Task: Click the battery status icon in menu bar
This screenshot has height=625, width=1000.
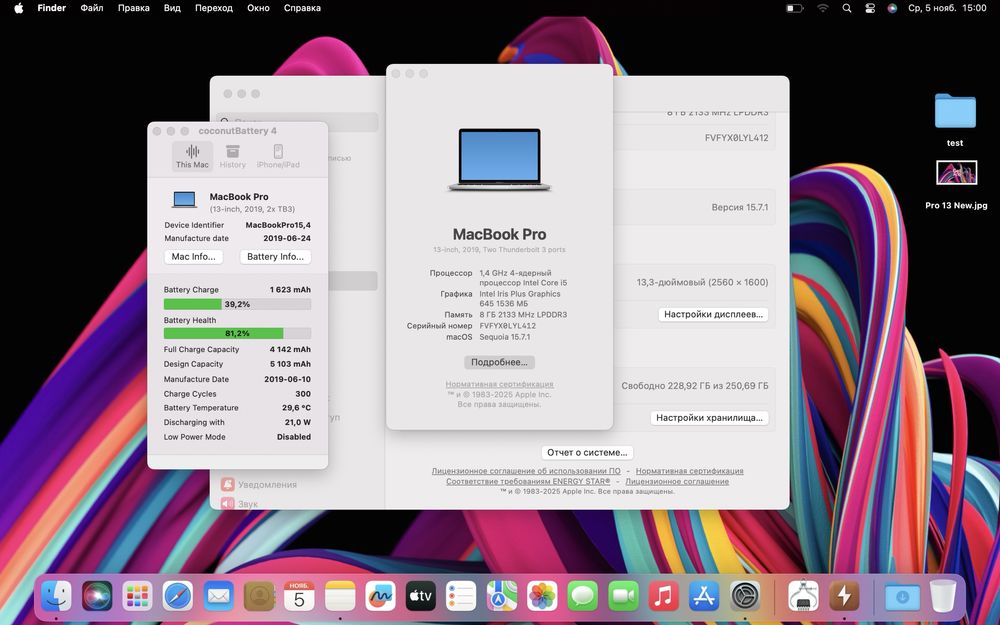Action: pyautogui.click(x=795, y=8)
